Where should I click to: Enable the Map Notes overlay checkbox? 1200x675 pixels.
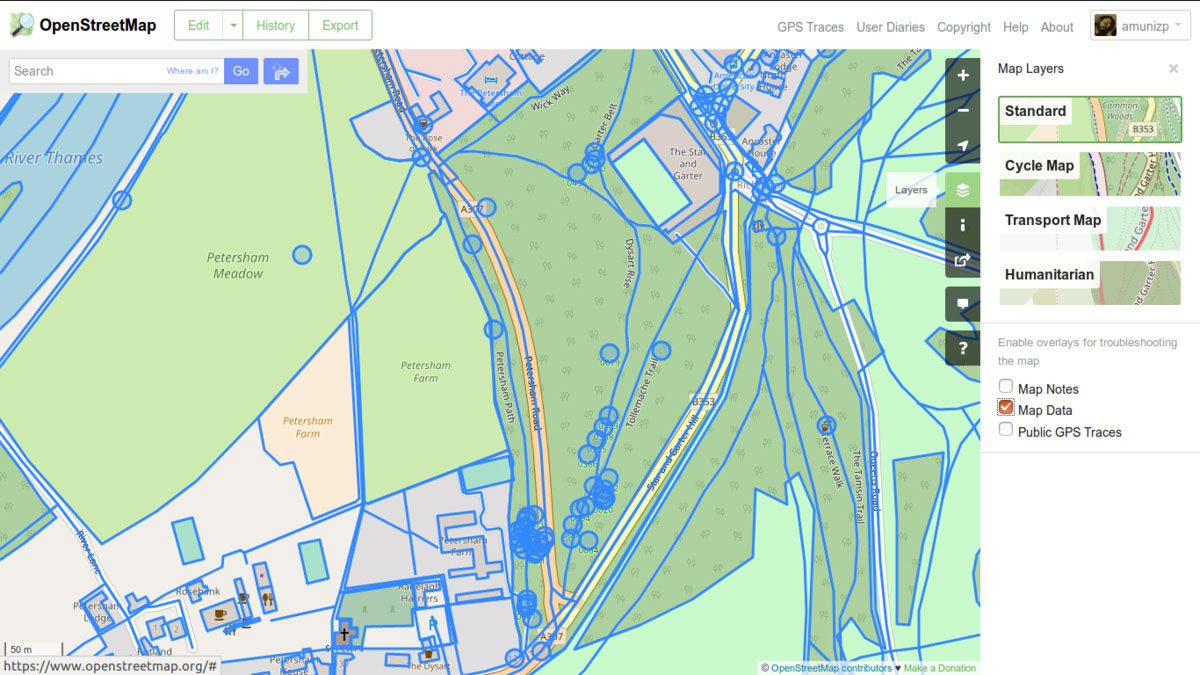1006,387
